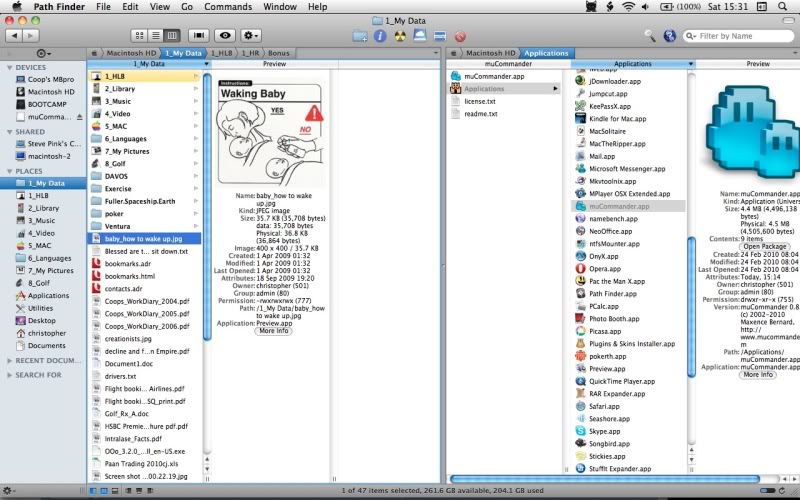Open the 1_My Data column header dropdown
Viewport: 800px width, 500px height.
tap(206, 64)
